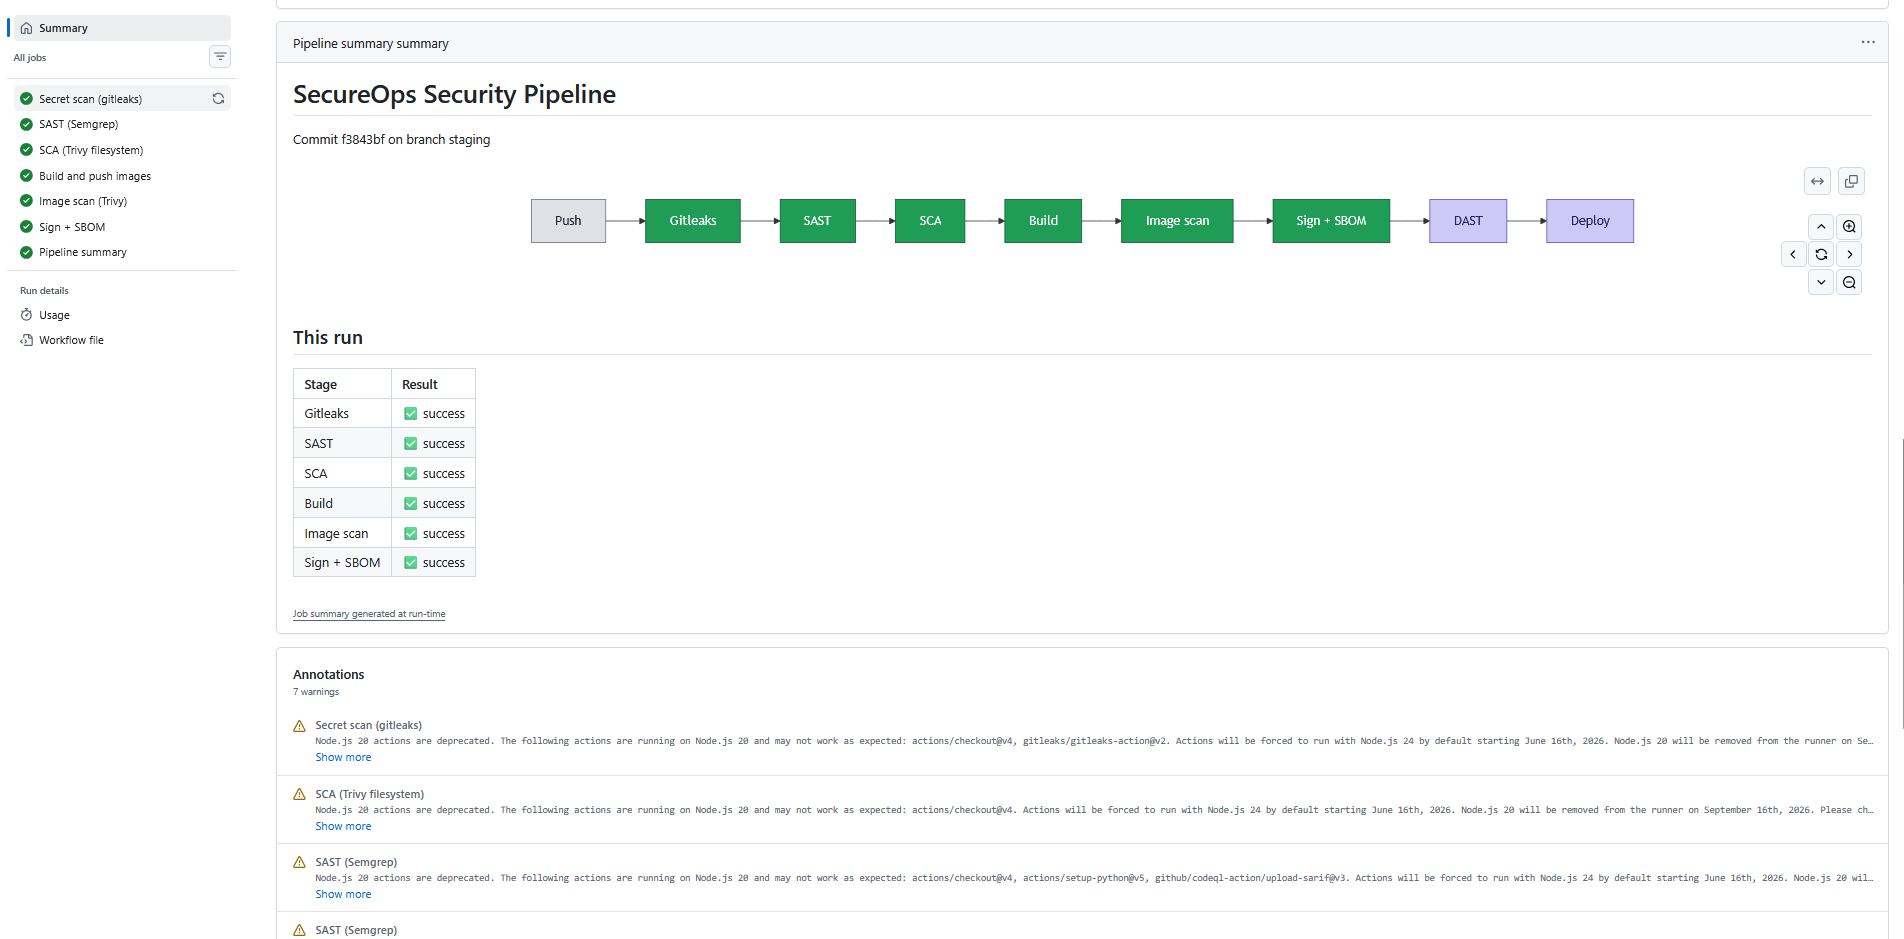Click Gitleaks row success result
The width and height of the screenshot is (1904, 939).
tap(434, 414)
